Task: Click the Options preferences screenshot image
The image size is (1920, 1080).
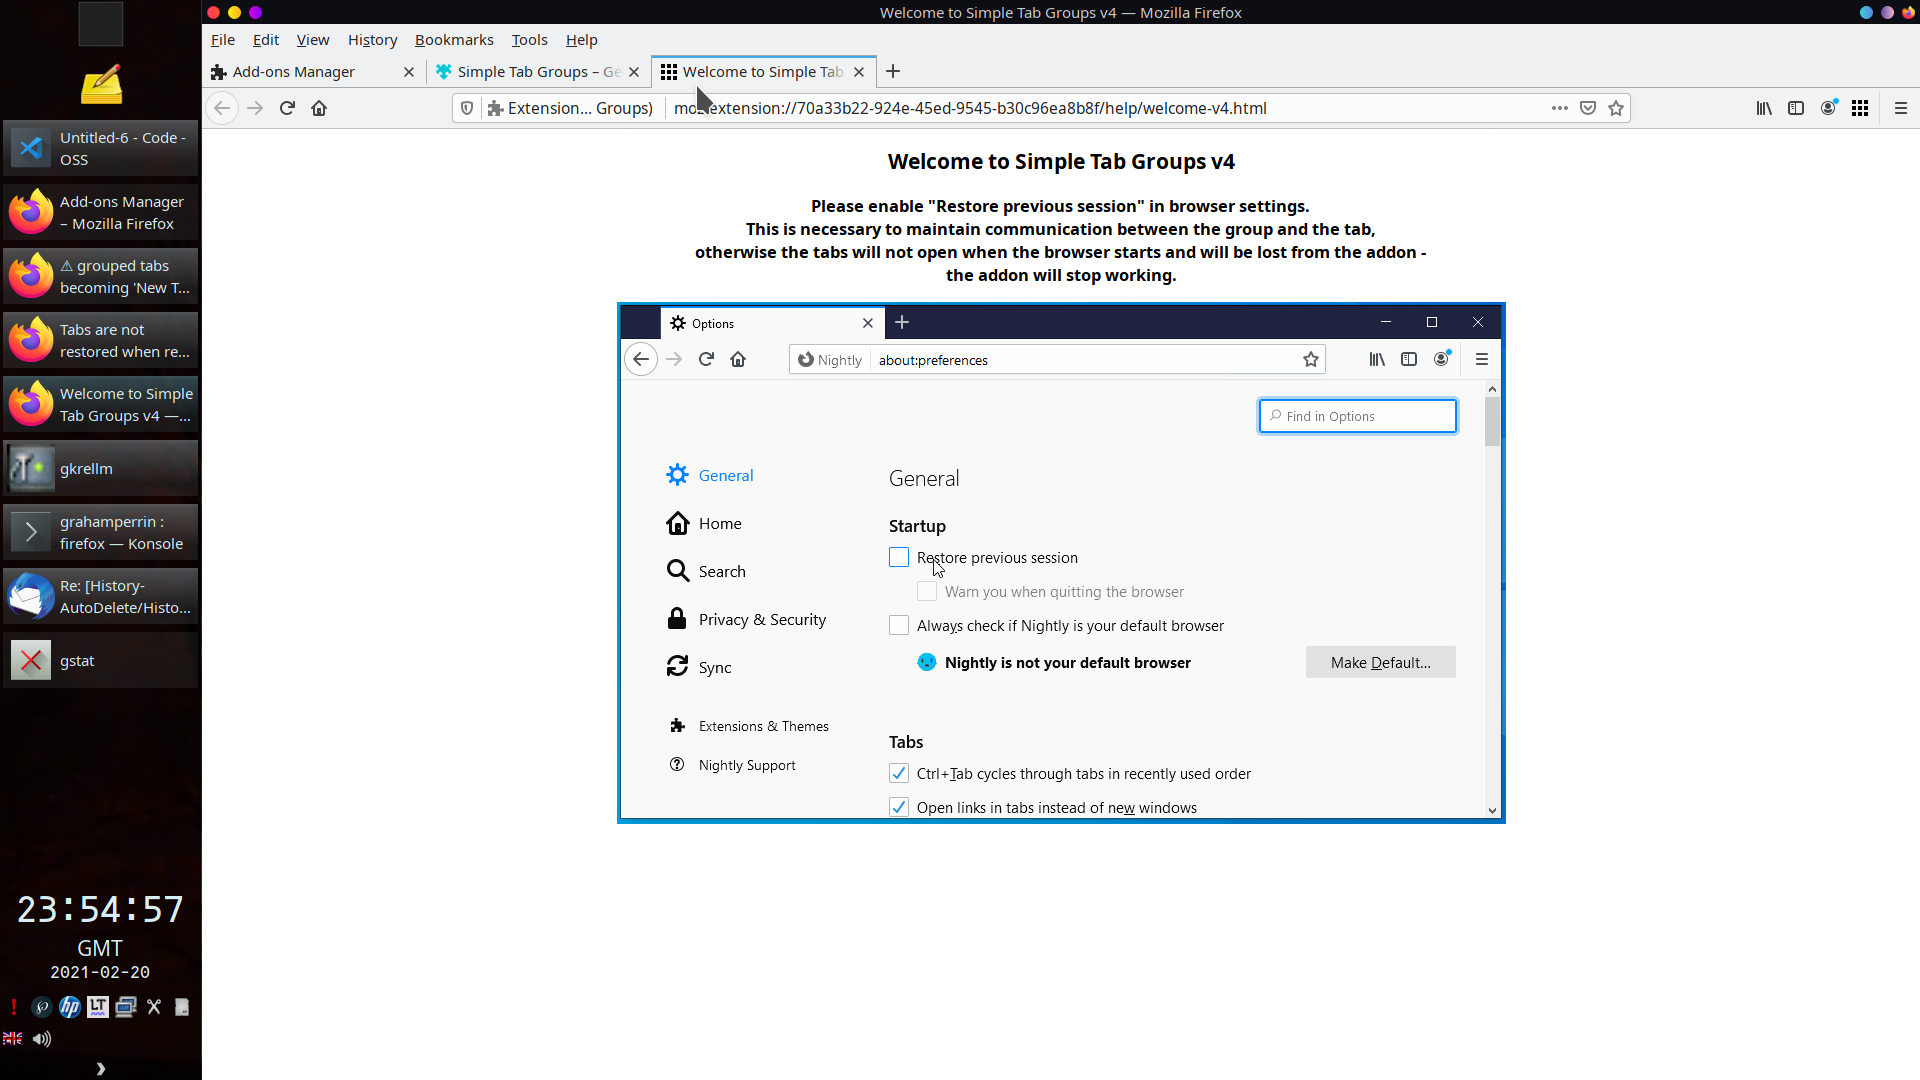Action: click(1061, 563)
